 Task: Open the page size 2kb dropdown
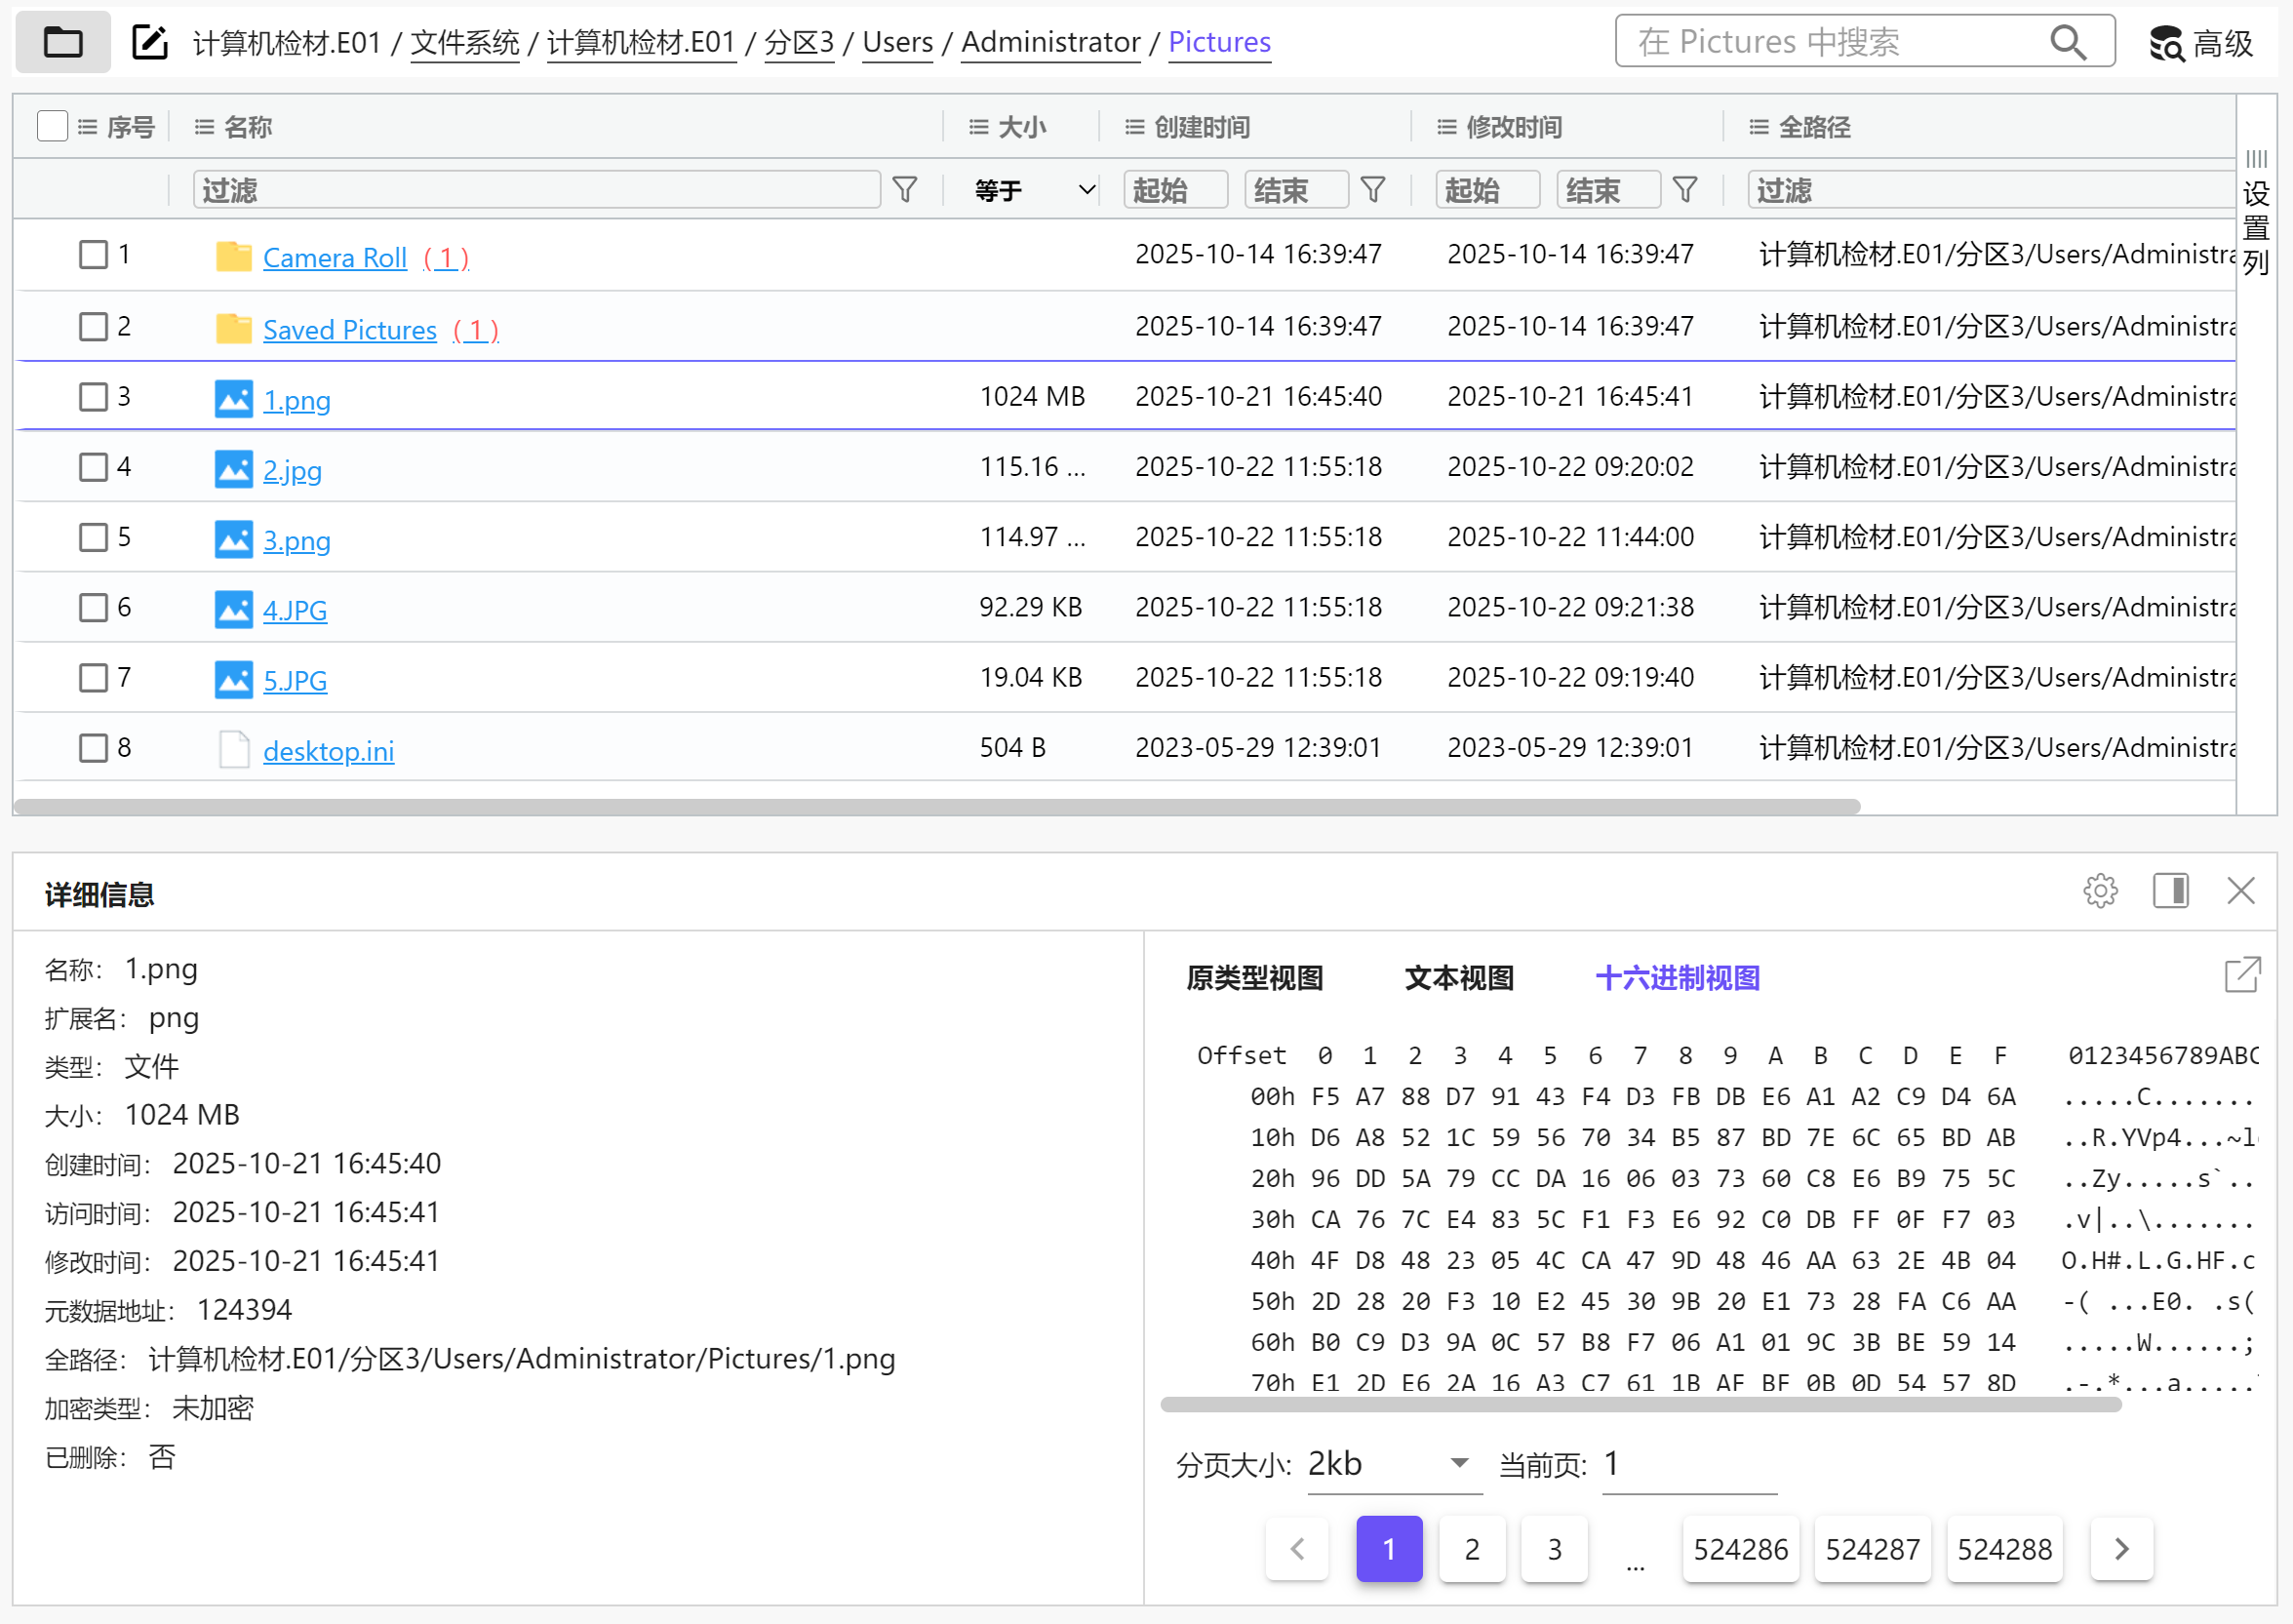tap(1392, 1464)
